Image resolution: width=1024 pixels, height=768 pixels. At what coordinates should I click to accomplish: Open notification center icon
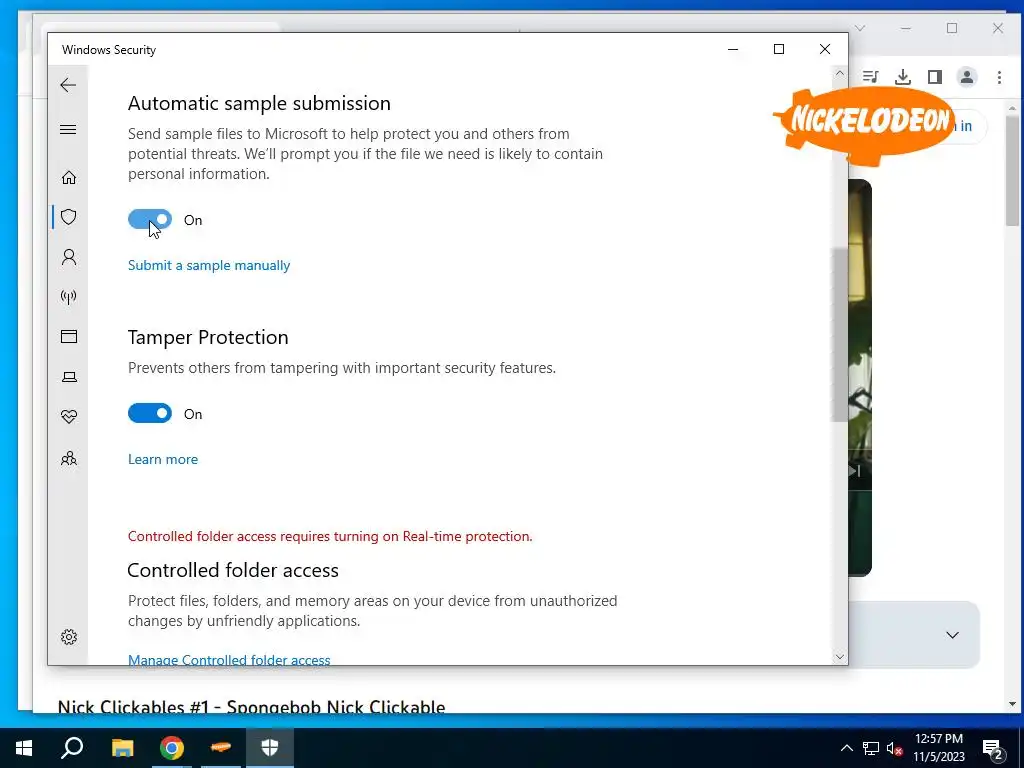tap(993, 748)
